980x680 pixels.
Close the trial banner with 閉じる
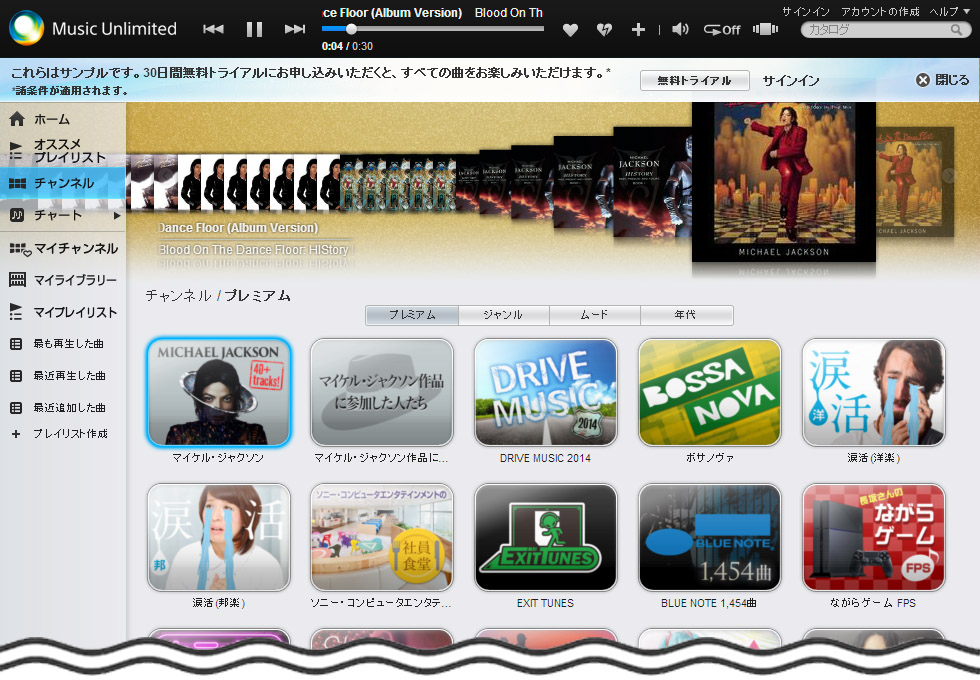coord(942,80)
